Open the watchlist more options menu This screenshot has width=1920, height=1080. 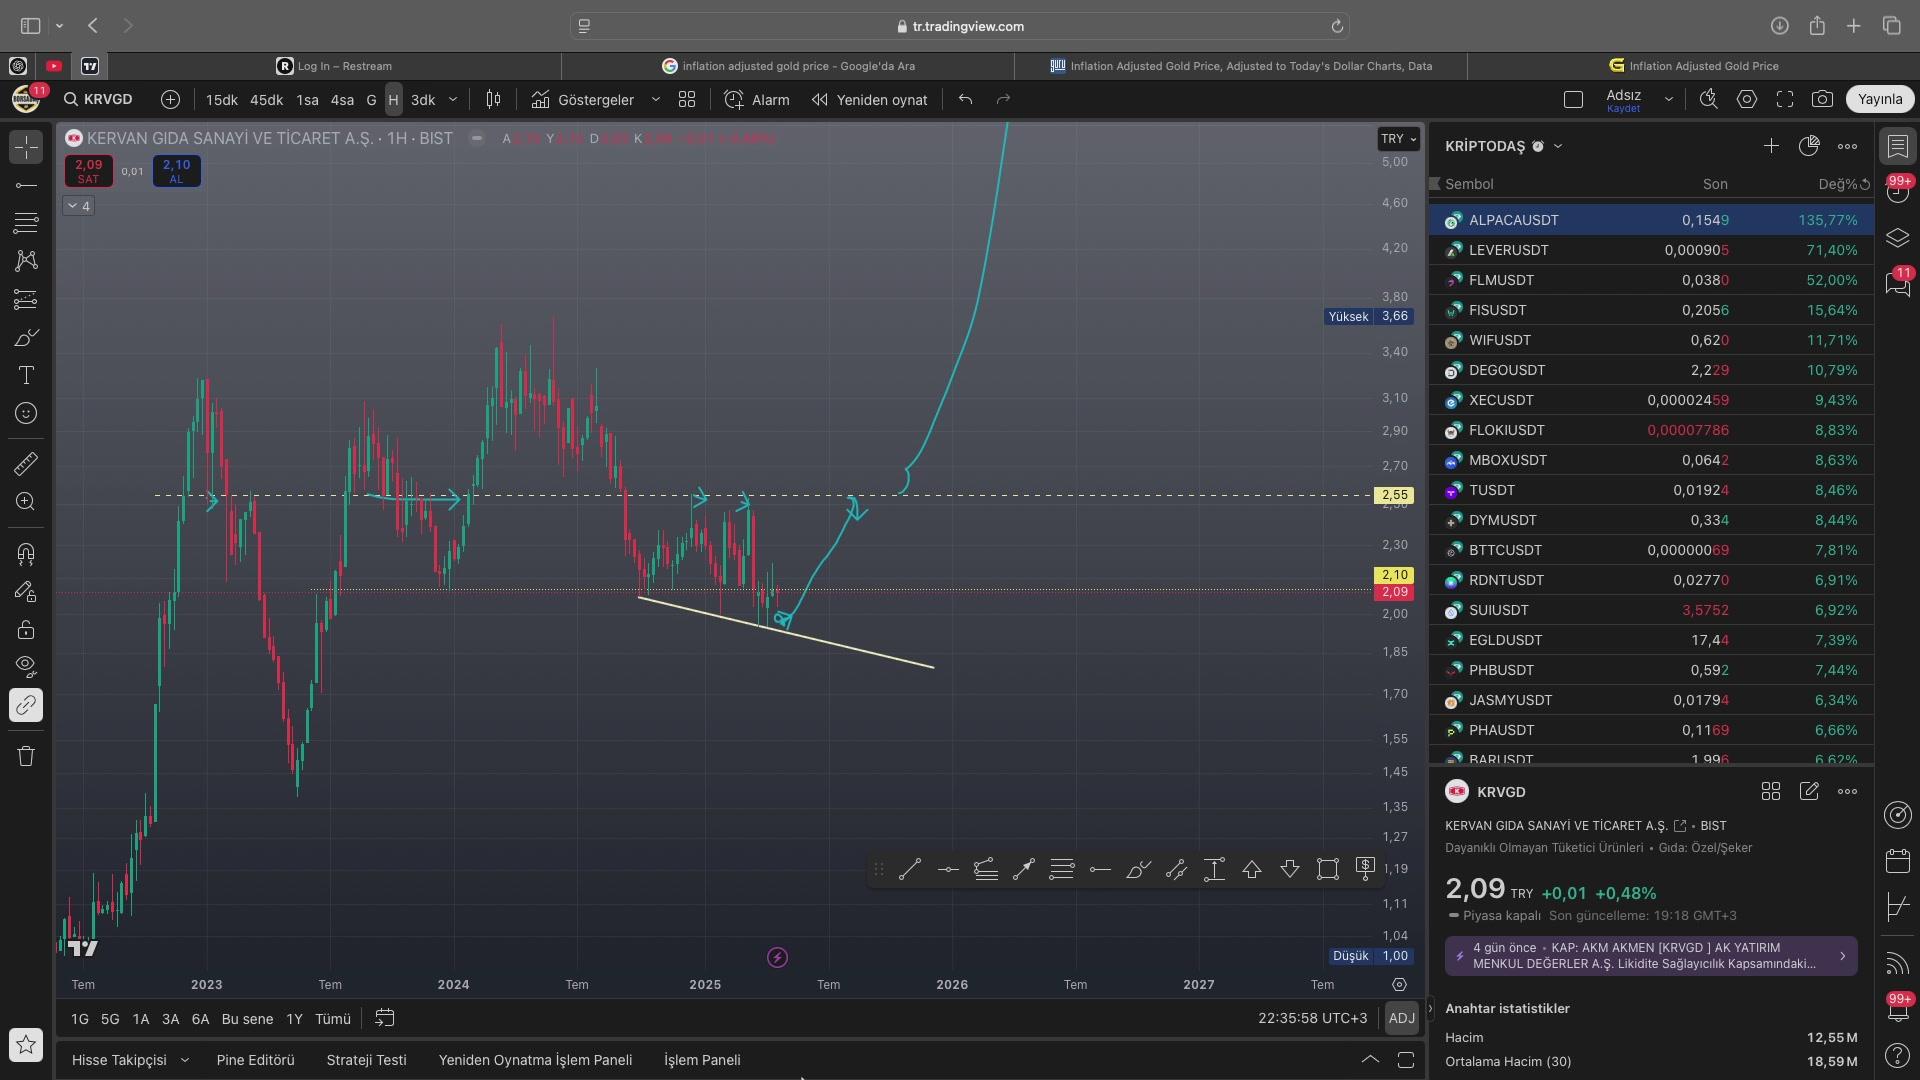point(1847,146)
